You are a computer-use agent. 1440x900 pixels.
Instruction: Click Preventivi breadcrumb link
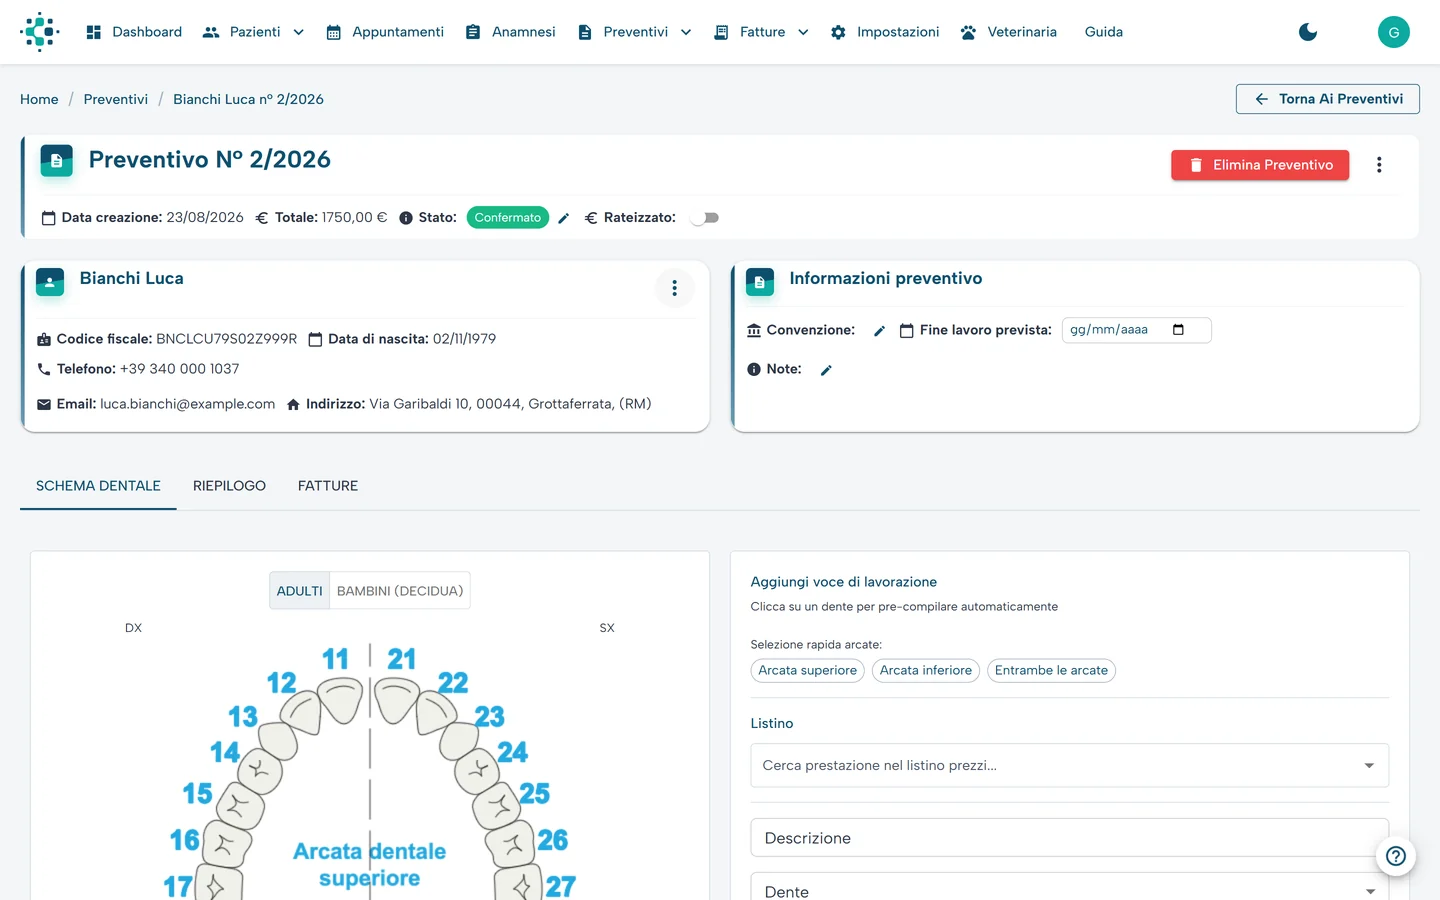coord(116,99)
